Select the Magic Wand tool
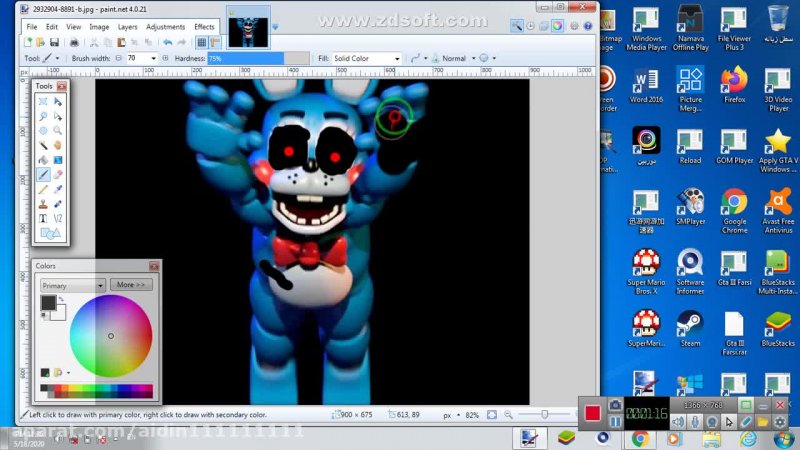800x450 pixels. (x=44, y=145)
